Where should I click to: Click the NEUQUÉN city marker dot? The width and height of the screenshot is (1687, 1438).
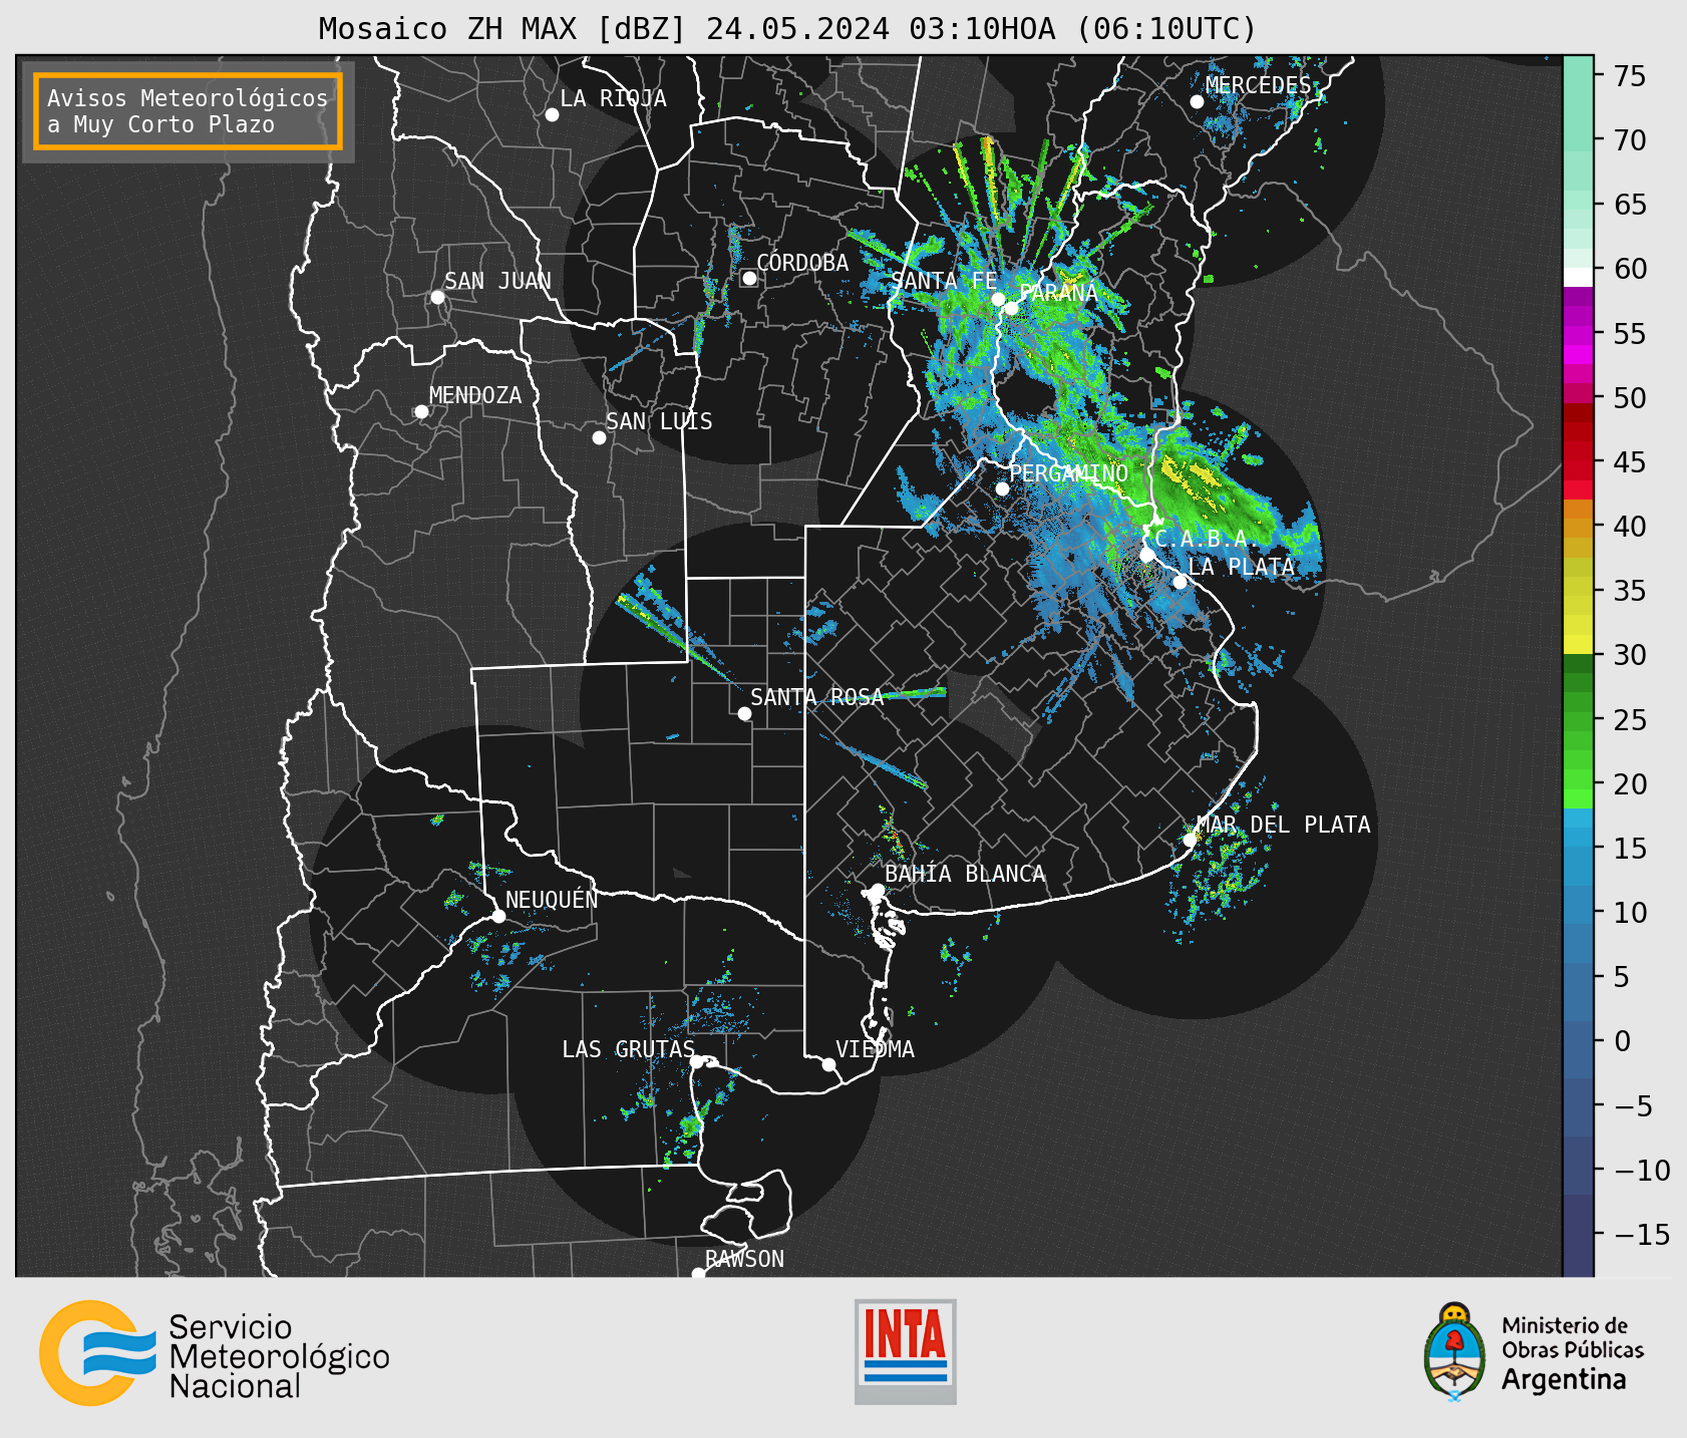pyautogui.click(x=498, y=916)
